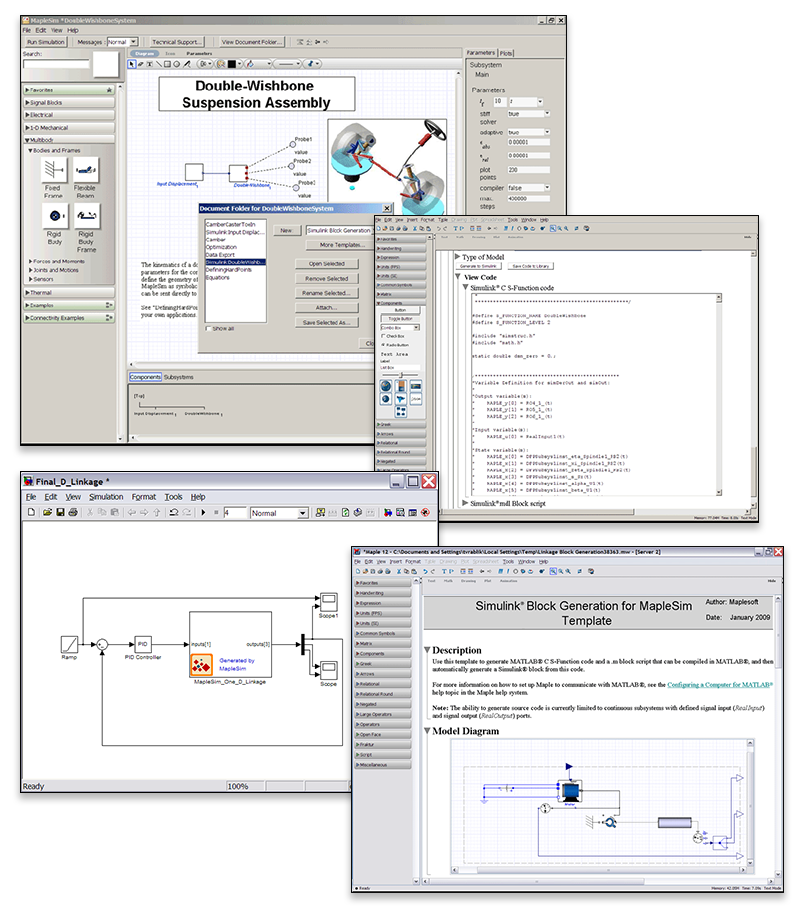
Task: Pick the Rigid Body Frame component icon
Action: pos(86,216)
